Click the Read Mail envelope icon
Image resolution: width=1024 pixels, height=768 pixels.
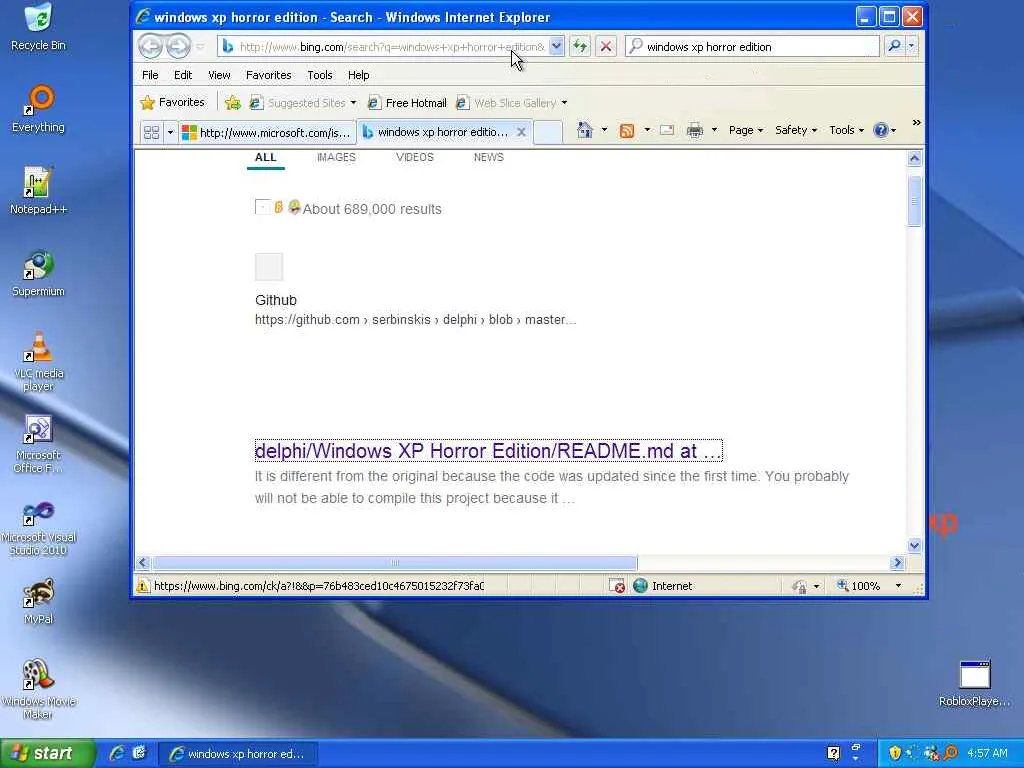pos(667,130)
